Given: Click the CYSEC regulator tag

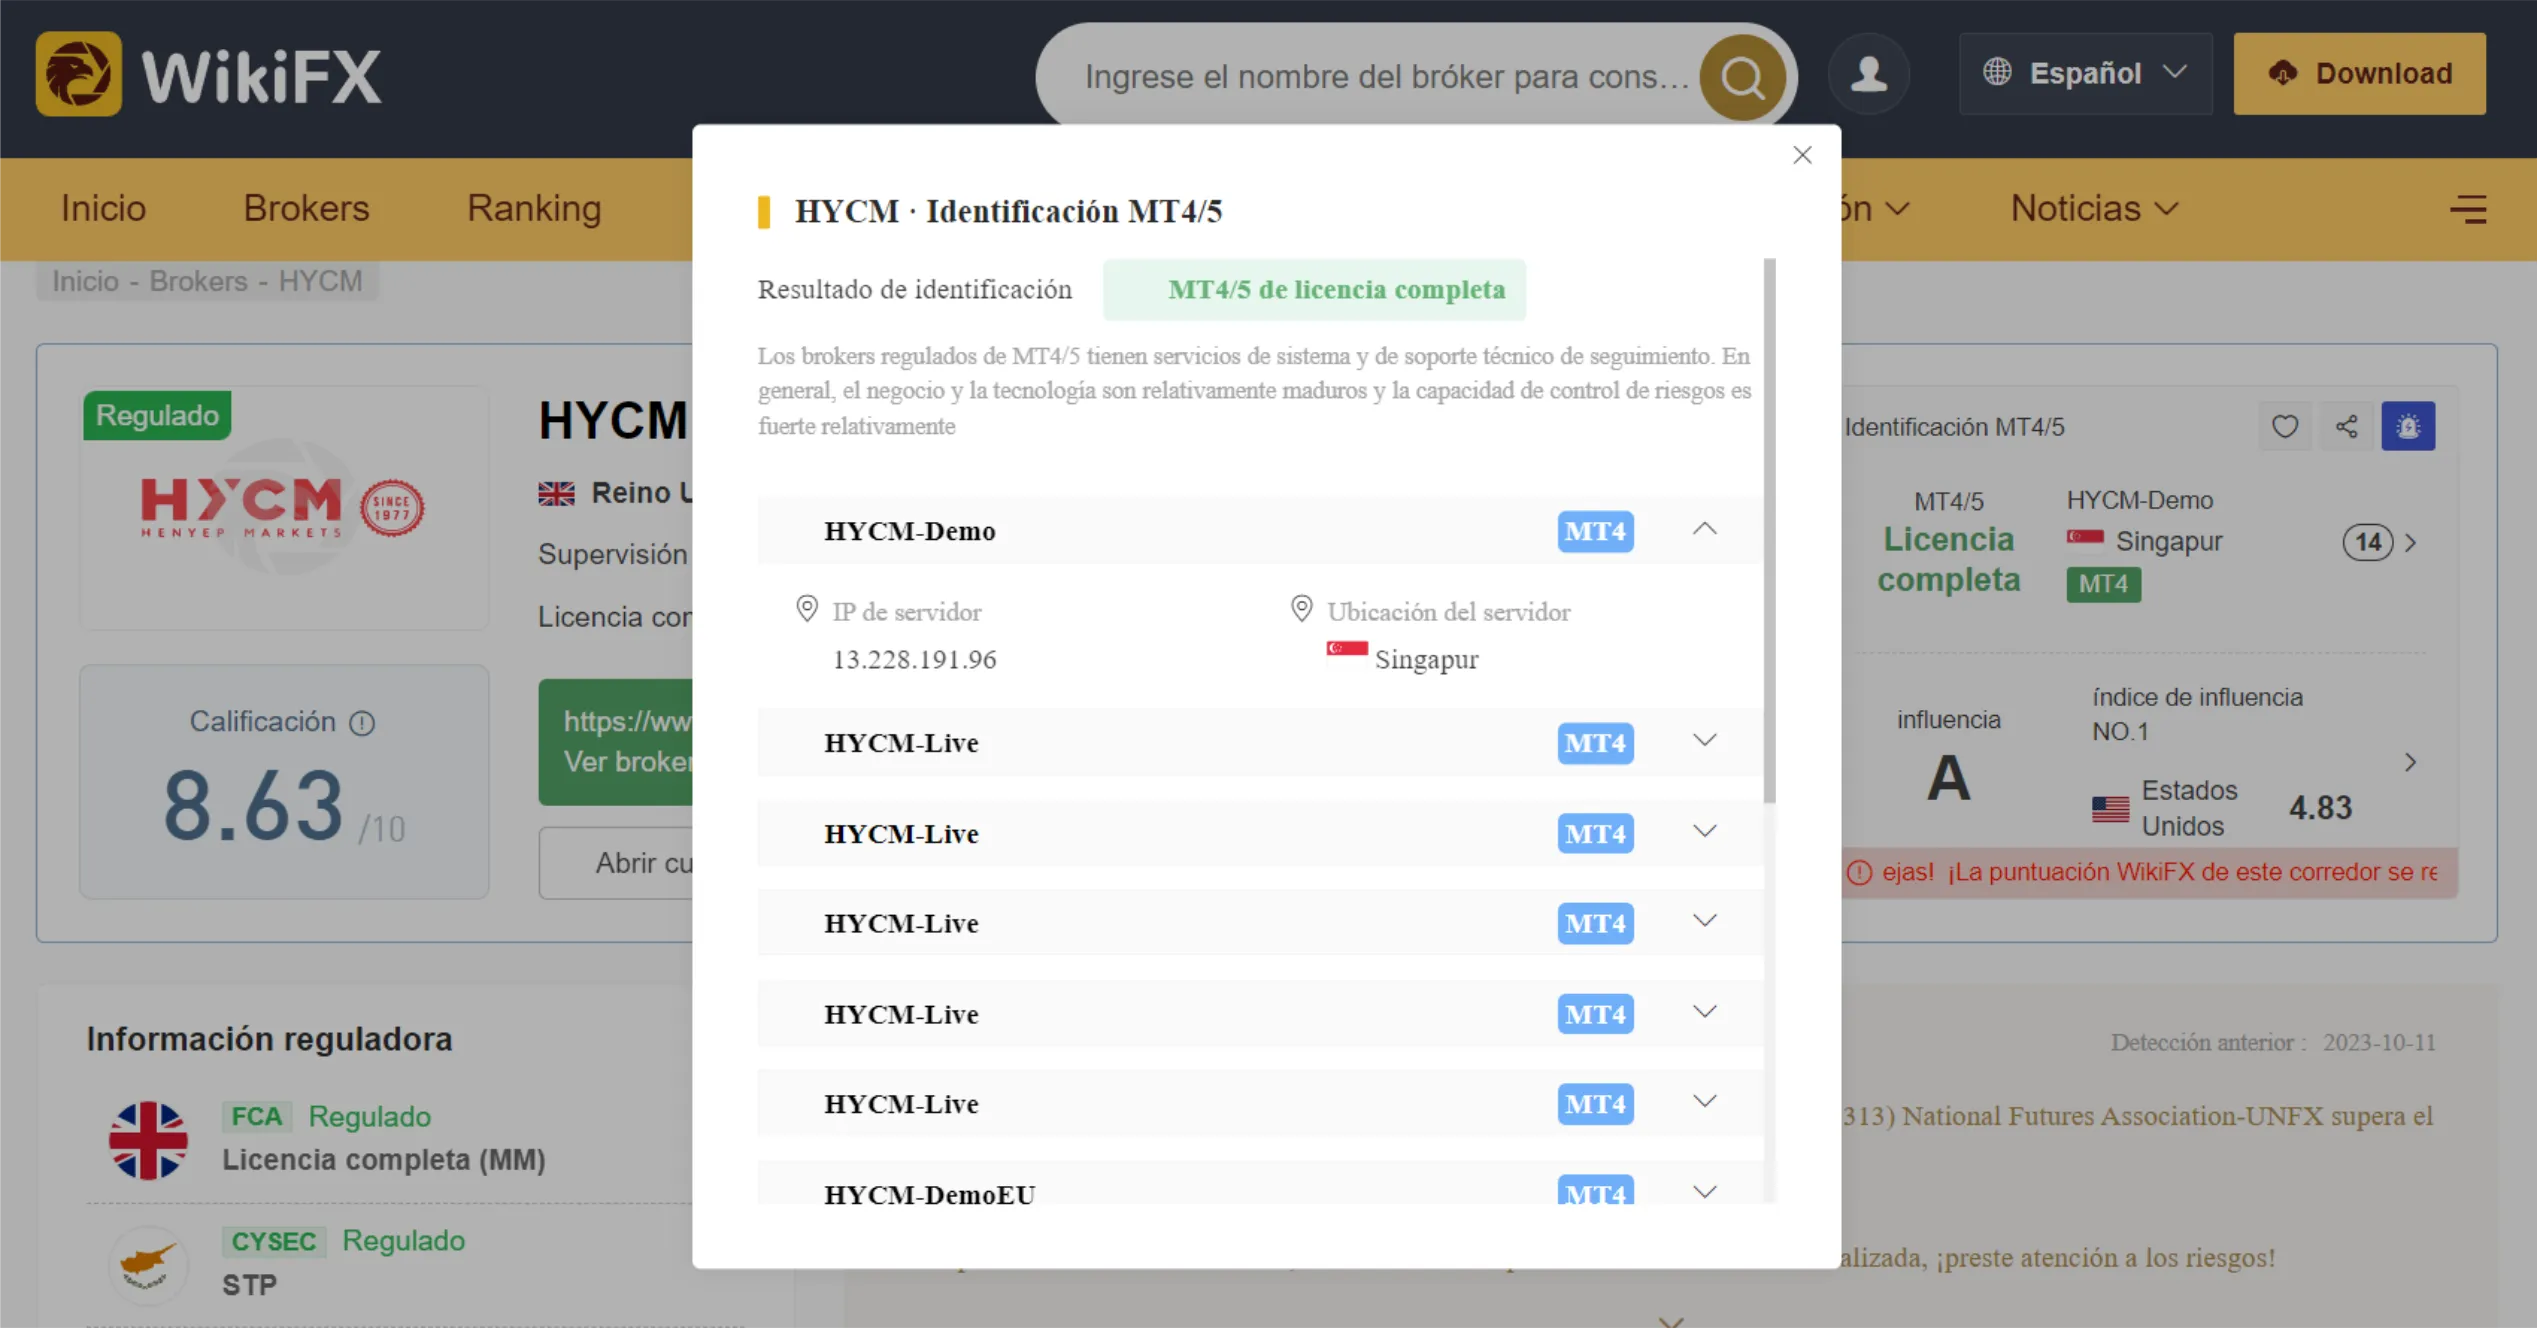Looking at the screenshot, I should click(x=273, y=1242).
